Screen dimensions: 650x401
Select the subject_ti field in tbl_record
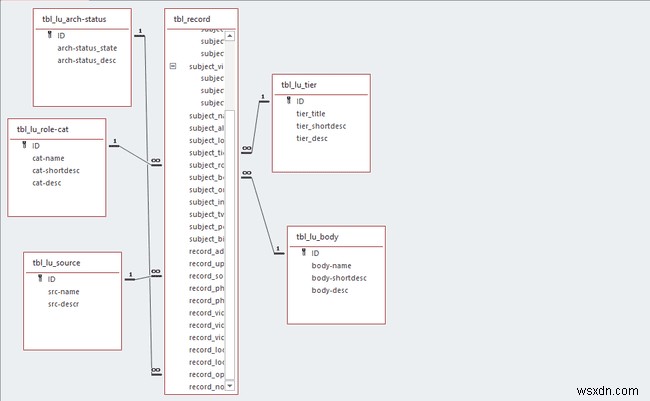(x=206, y=153)
